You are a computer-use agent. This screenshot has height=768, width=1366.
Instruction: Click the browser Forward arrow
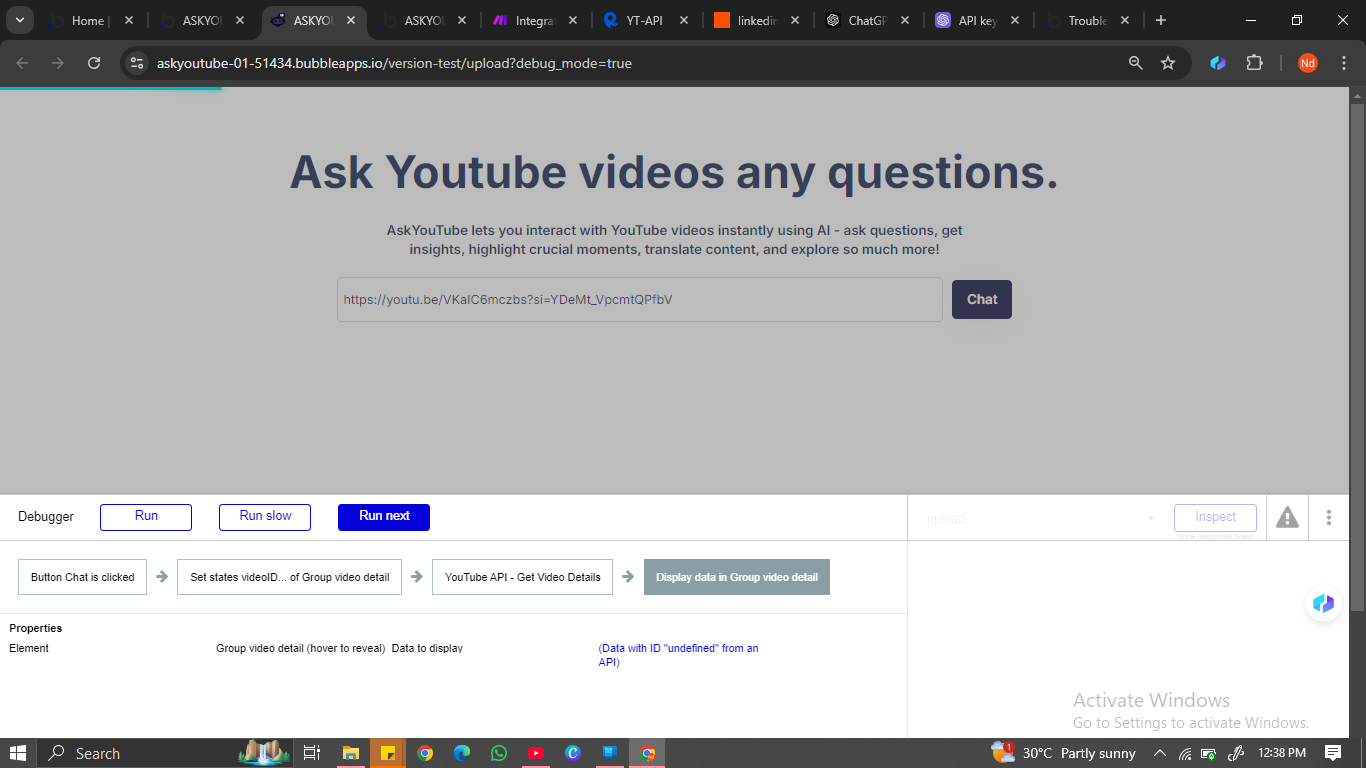pos(58,63)
